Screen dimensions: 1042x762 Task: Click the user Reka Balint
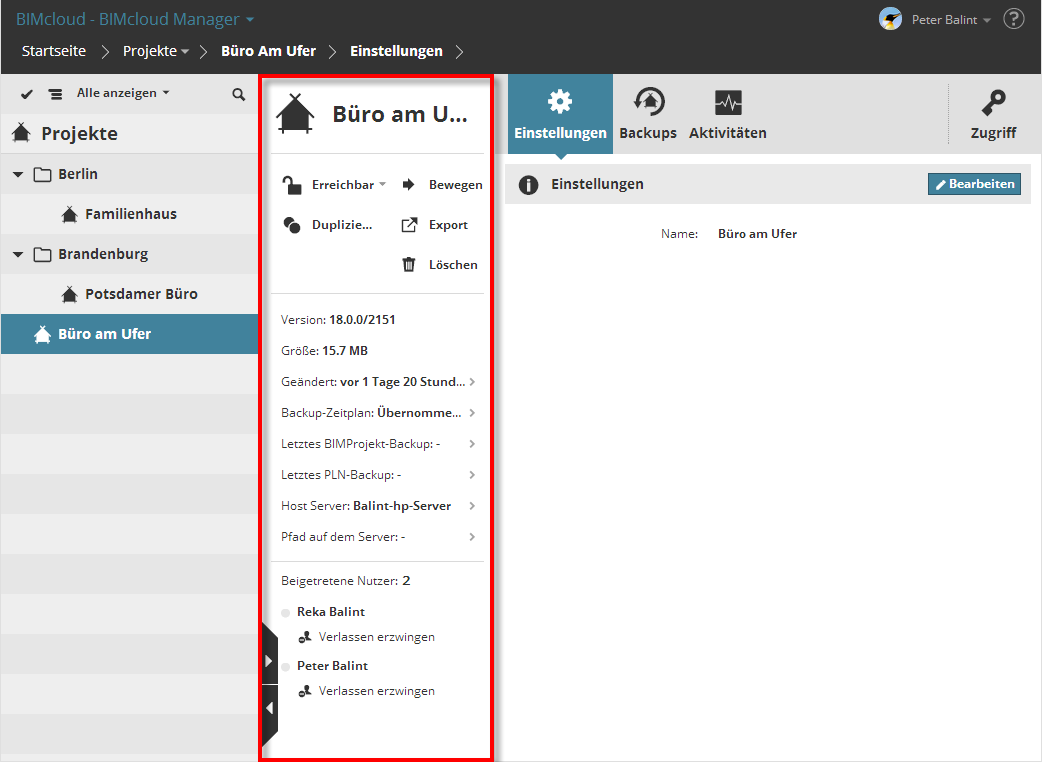coord(331,612)
